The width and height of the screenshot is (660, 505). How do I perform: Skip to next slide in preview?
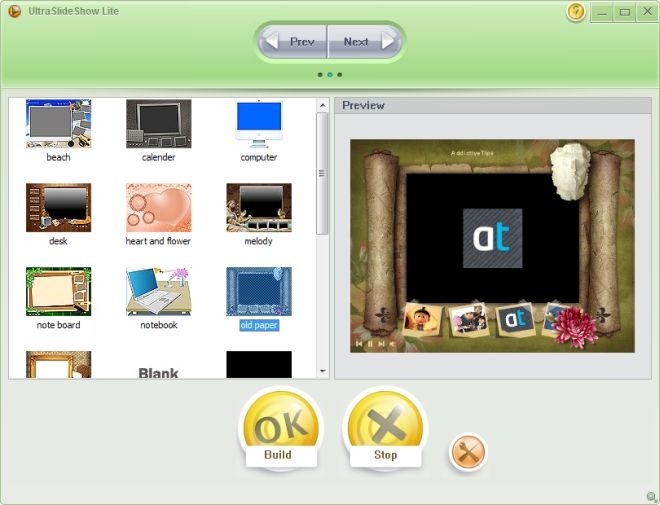381,344
